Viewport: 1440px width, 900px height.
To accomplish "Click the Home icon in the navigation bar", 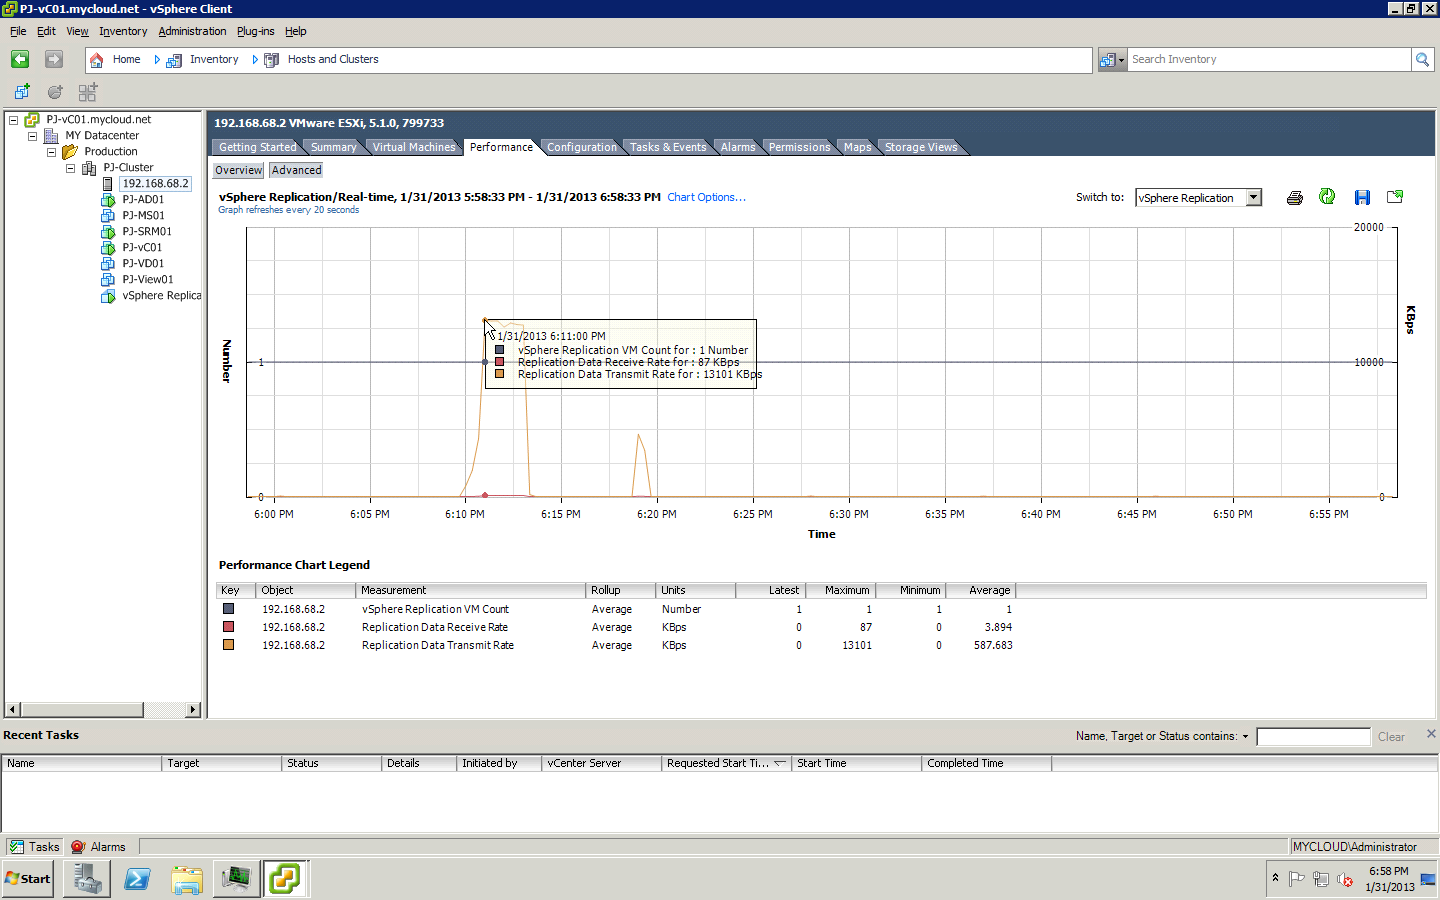I will 97,59.
